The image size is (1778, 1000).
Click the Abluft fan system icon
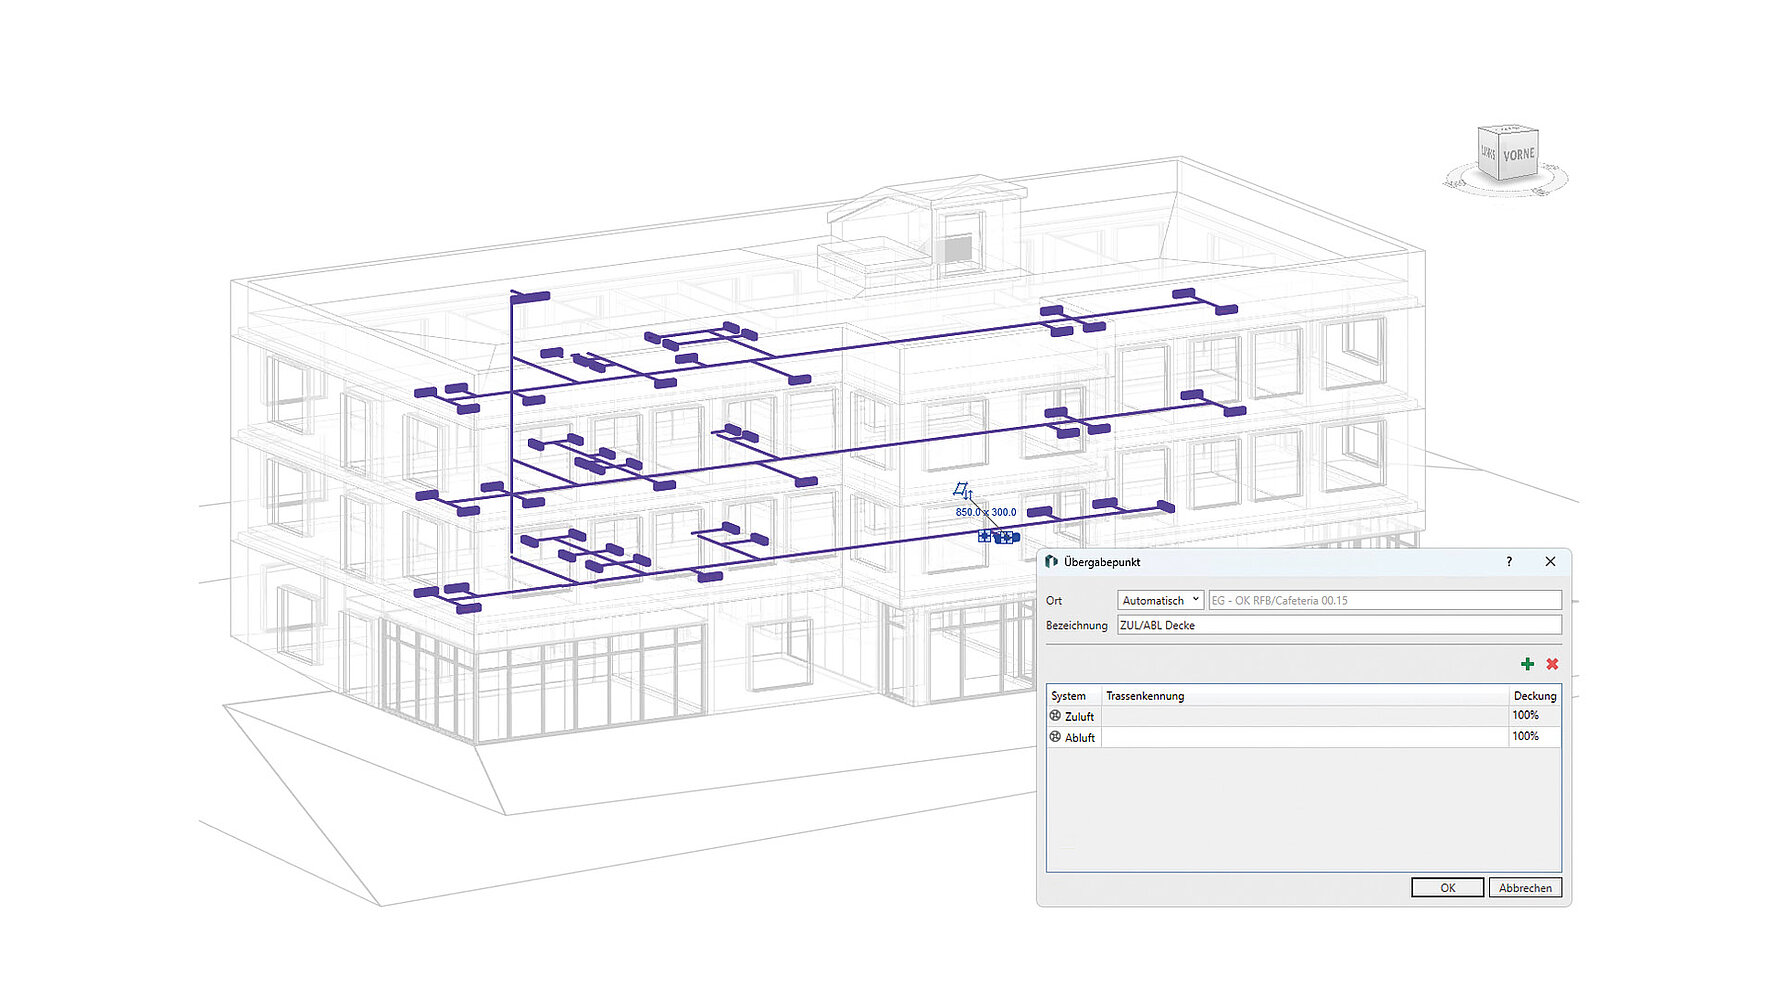pos(1055,737)
